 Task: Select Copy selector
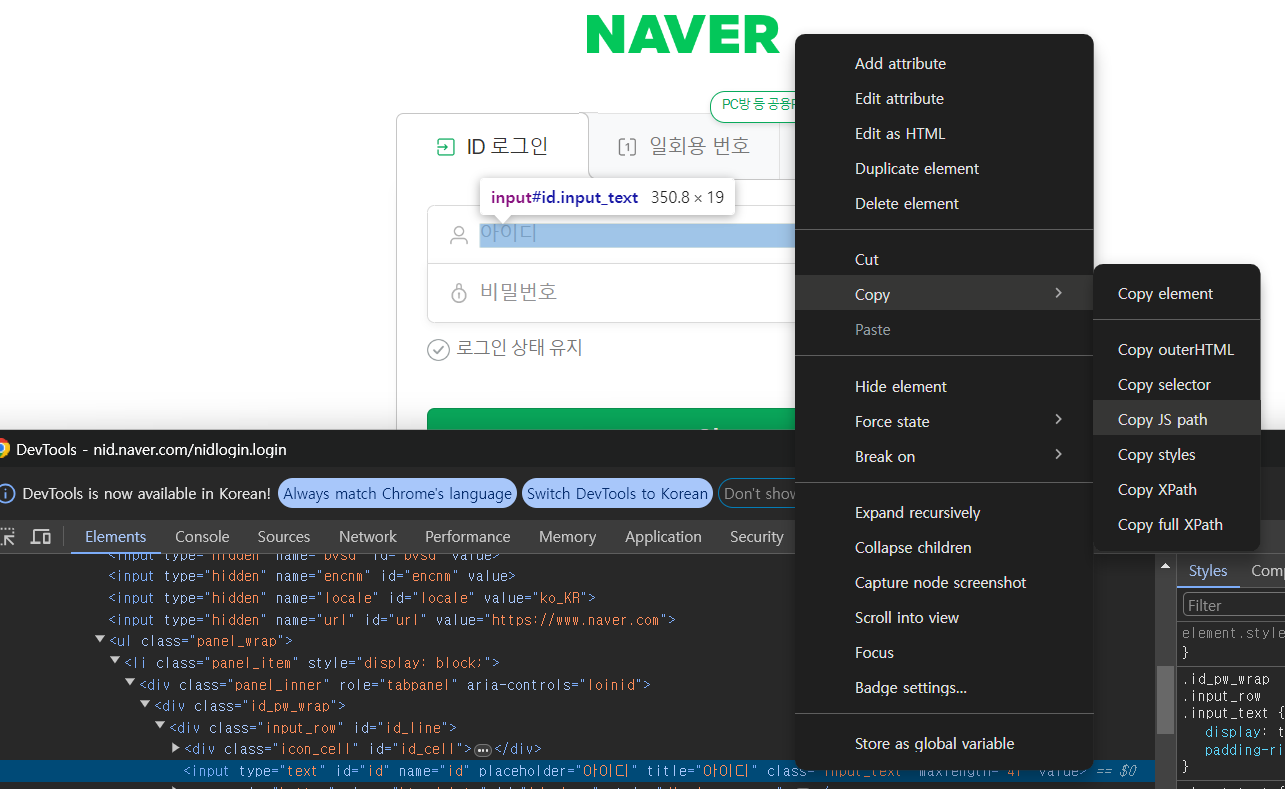coord(1176,384)
